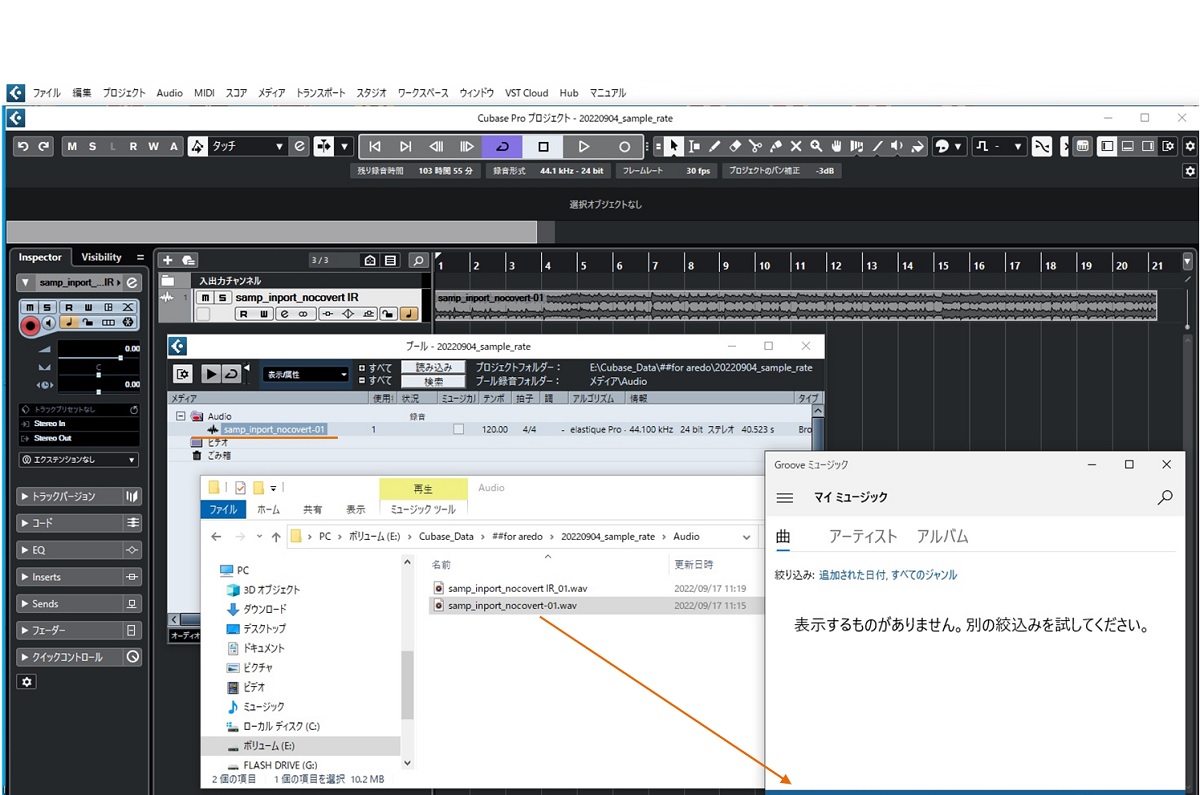Open the MIDI menu
Screen dimensions: 1200x795
tap(204, 93)
